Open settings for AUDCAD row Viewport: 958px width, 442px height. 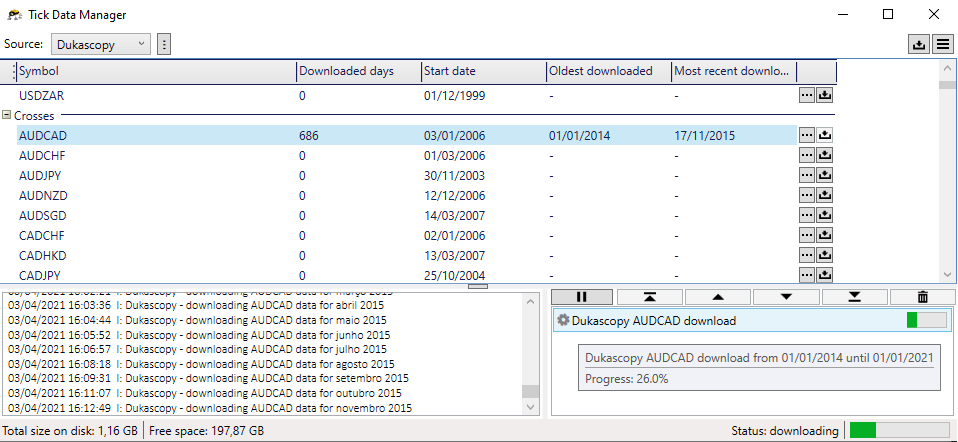tap(807, 135)
